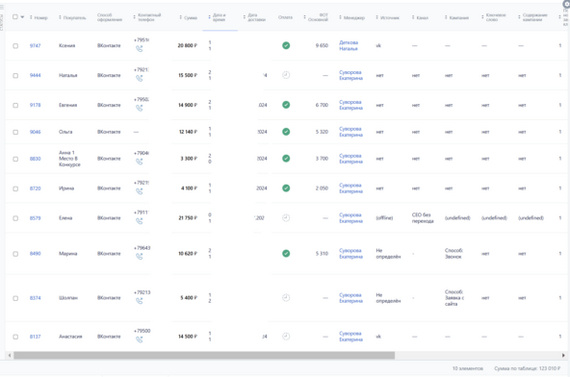Image resolution: width=570 pixels, height=377 pixels.
Task: Click the Содержание кампании column header
Action: click(535, 17)
